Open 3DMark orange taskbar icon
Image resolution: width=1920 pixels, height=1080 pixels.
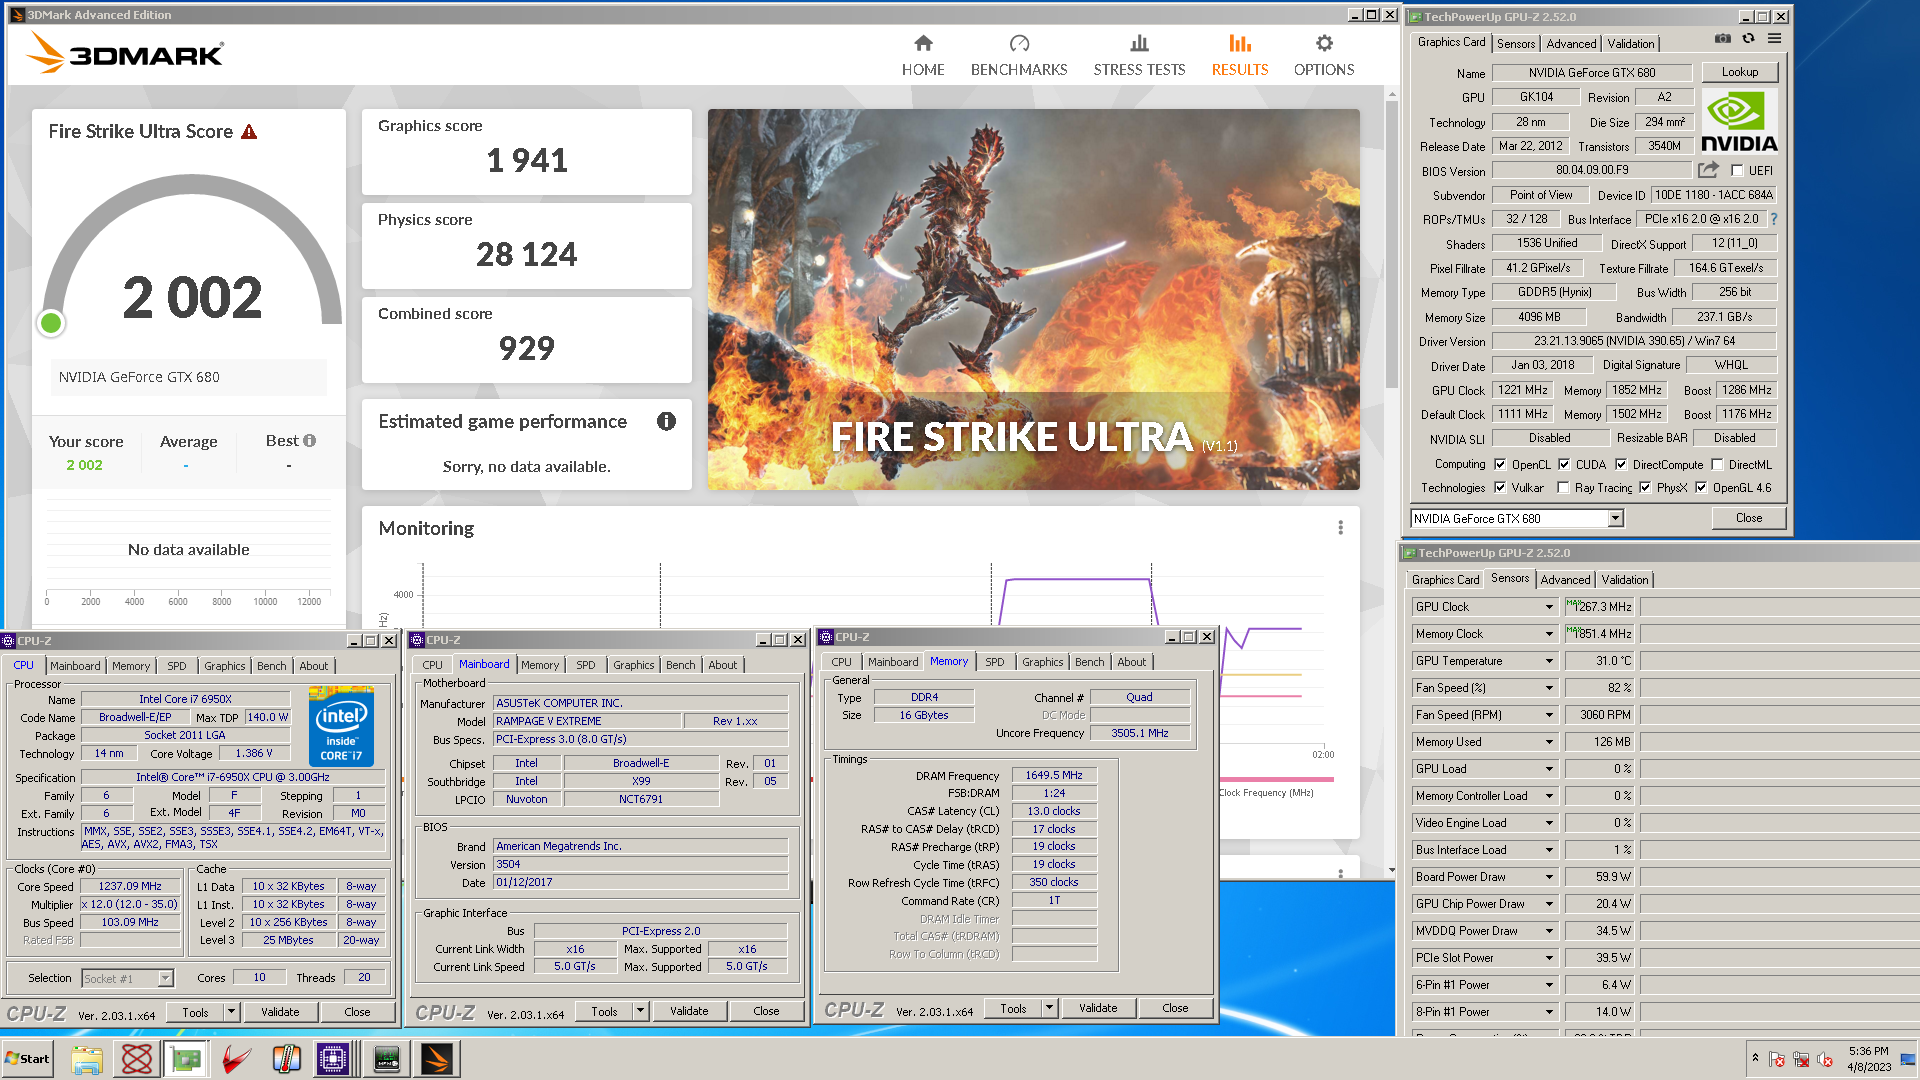point(437,1059)
